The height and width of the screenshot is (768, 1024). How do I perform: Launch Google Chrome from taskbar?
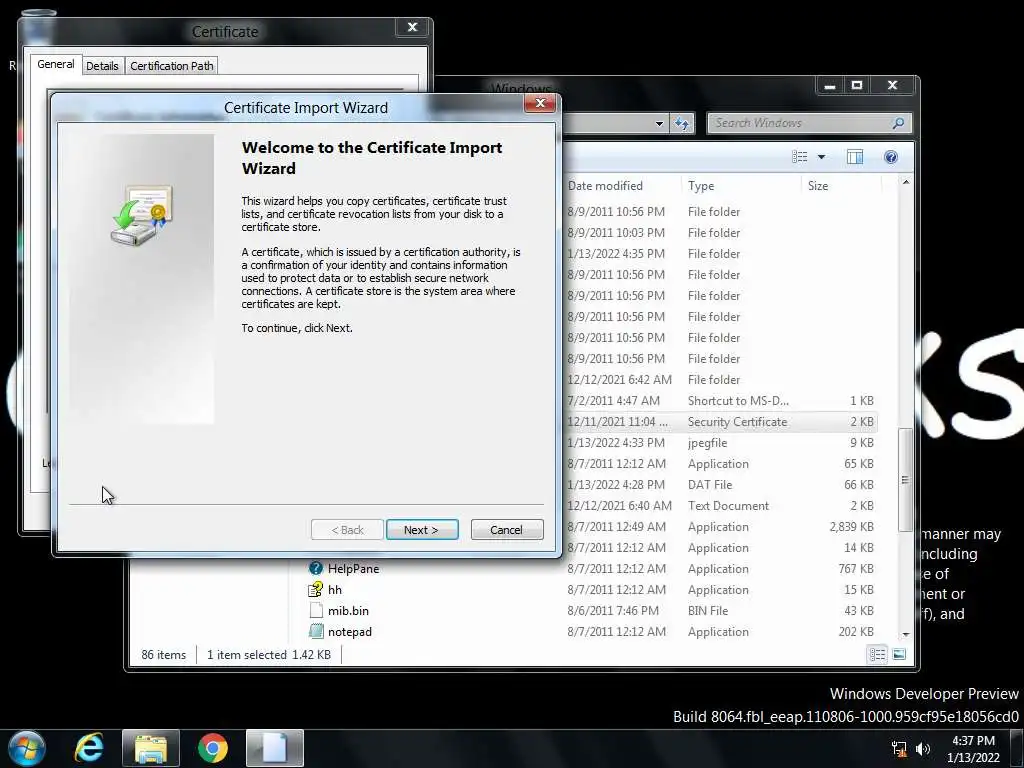click(x=212, y=748)
